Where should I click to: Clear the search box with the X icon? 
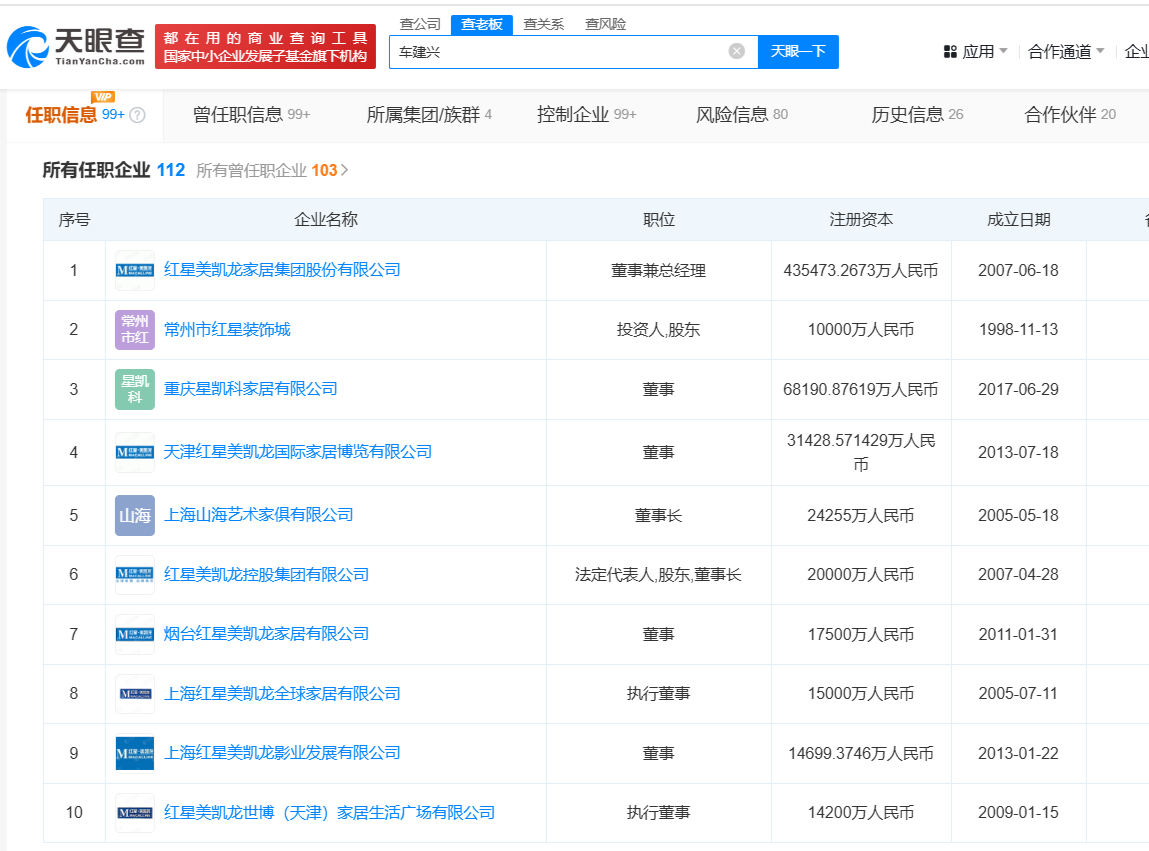736,51
